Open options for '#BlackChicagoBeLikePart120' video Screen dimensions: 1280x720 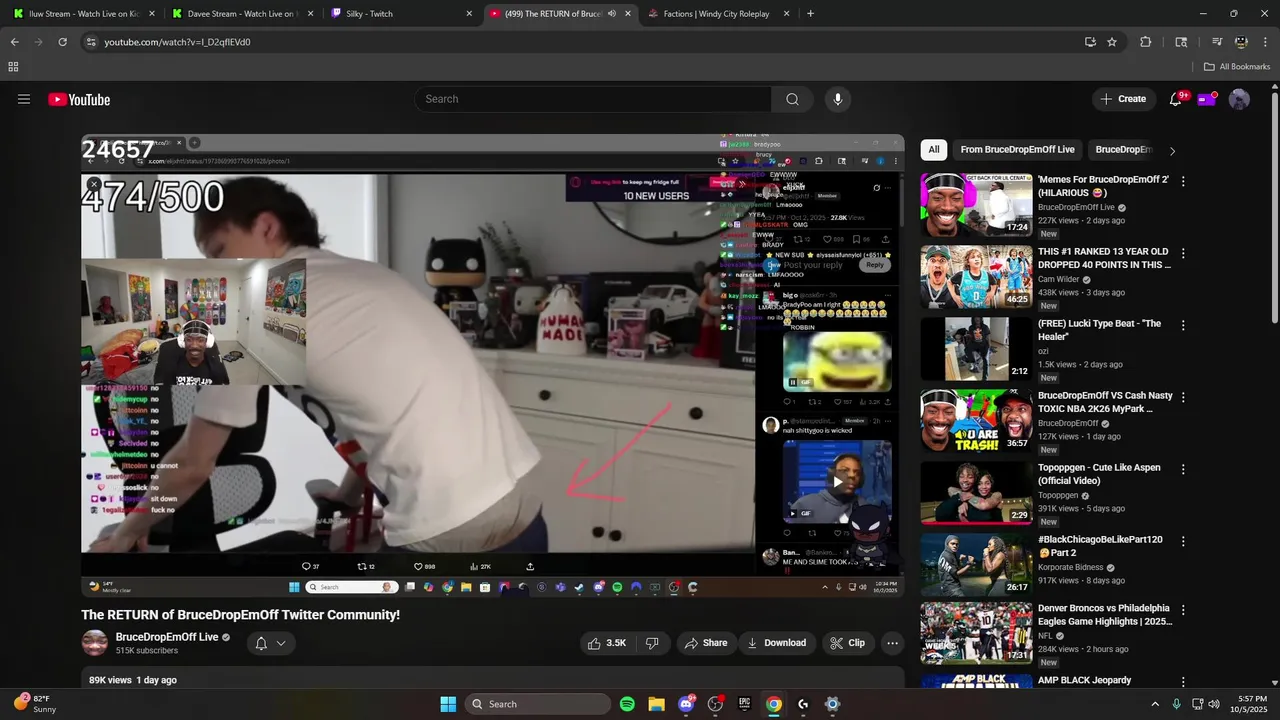click(x=1183, y=541)
